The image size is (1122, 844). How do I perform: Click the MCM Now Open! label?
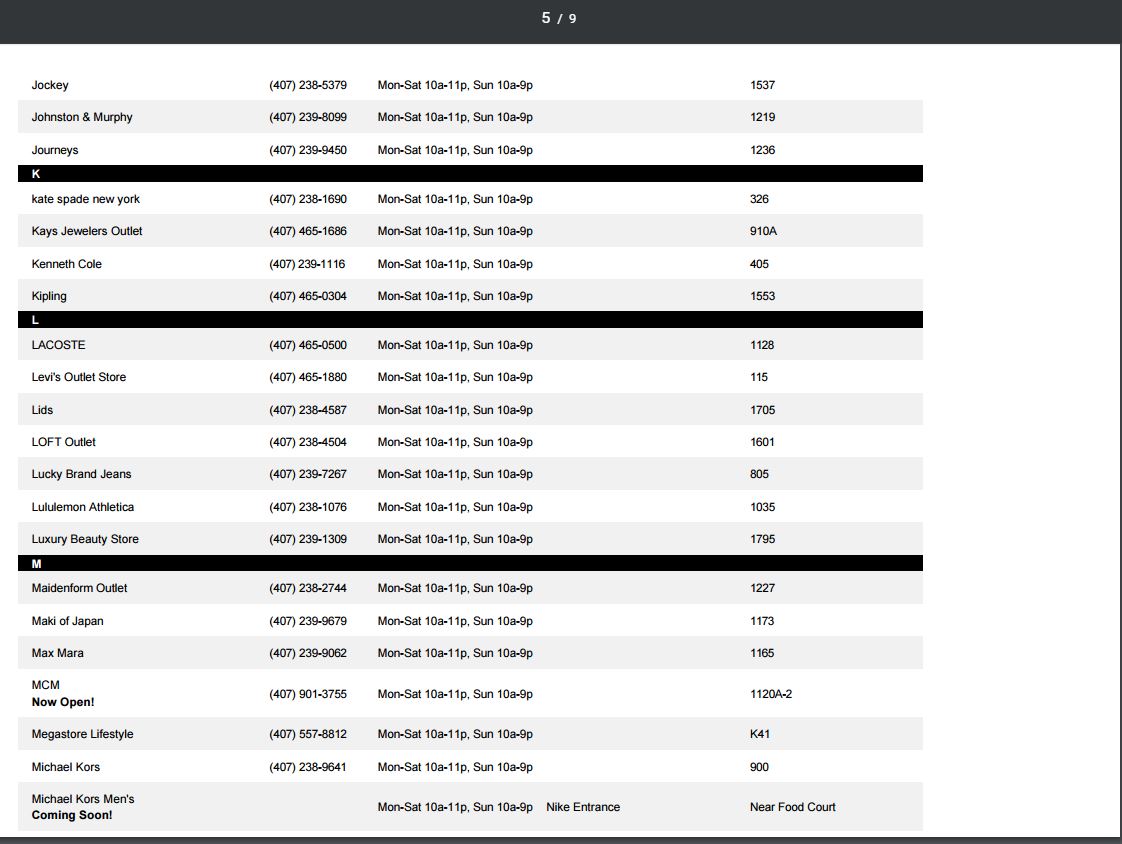[x=63, y=702]
